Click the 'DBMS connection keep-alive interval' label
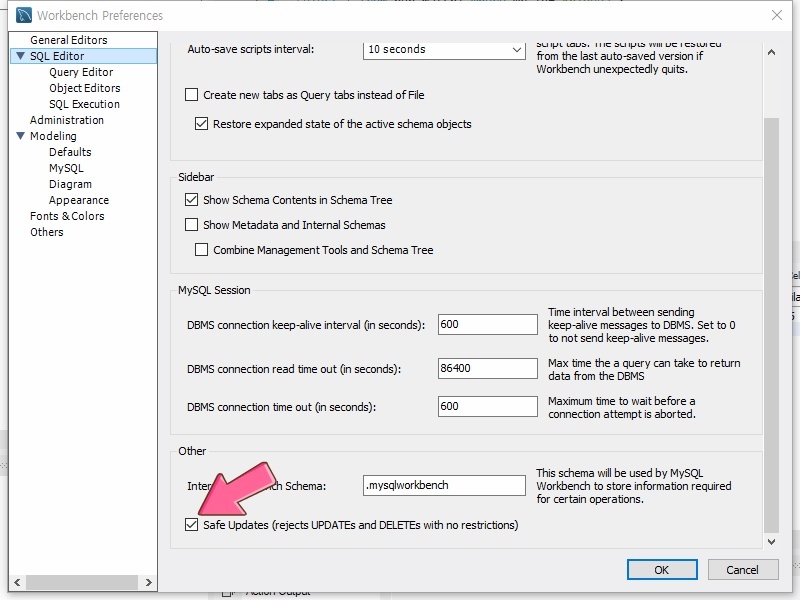 pos(306,325)
